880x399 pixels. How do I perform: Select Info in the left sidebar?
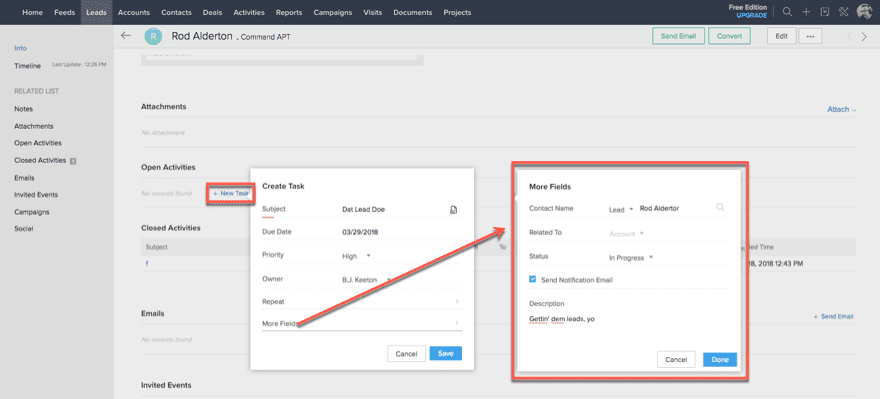pyautogui.click(x=20, y=48)
